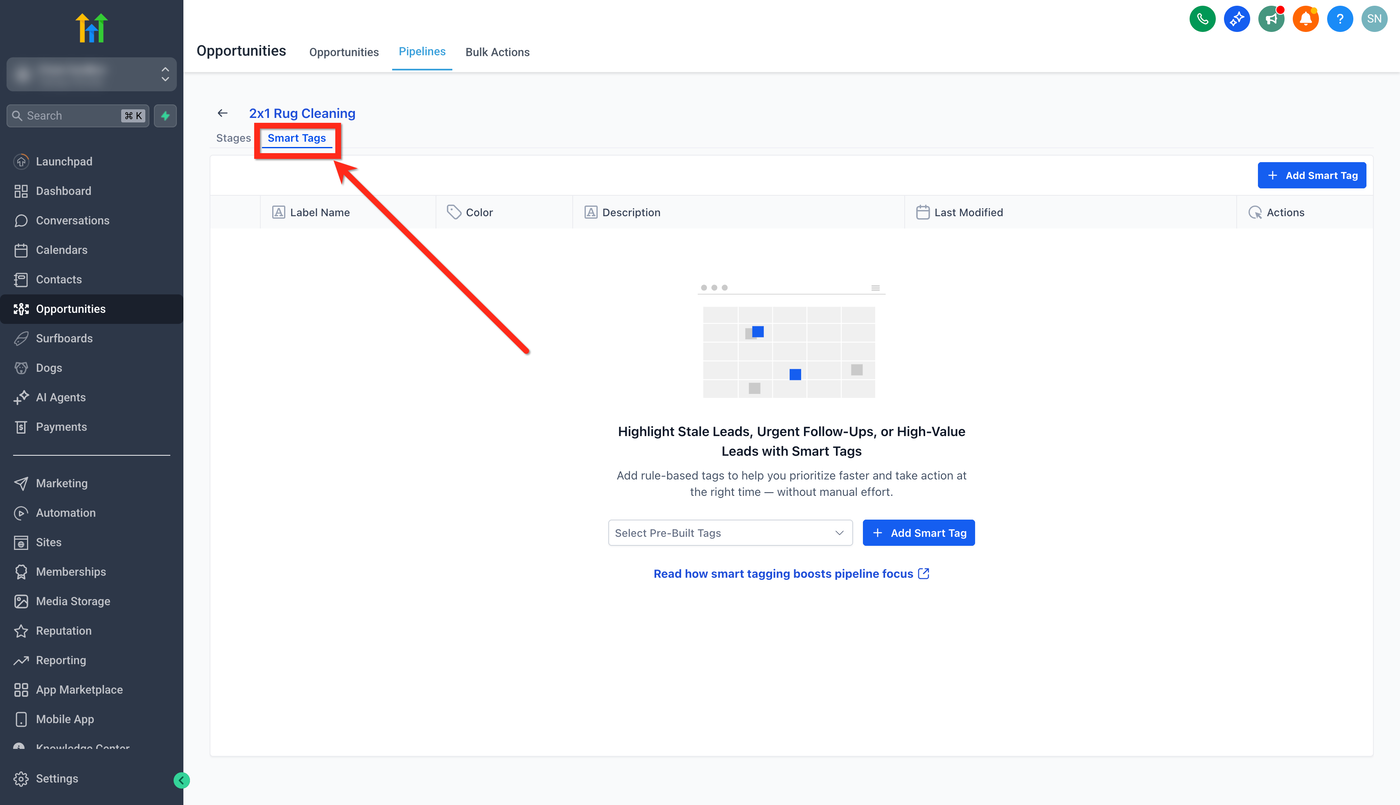Screen dimensions: 1400x805
Task: Click the blue AI sparkle icon in header
Action: [1237, 18]
